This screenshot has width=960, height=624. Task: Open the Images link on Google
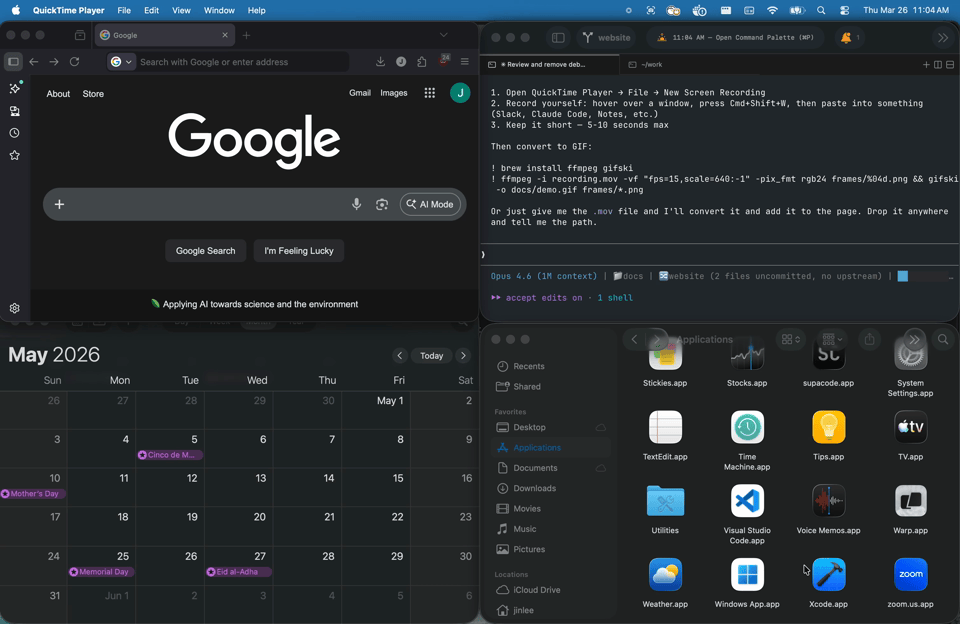click(394, 93)
